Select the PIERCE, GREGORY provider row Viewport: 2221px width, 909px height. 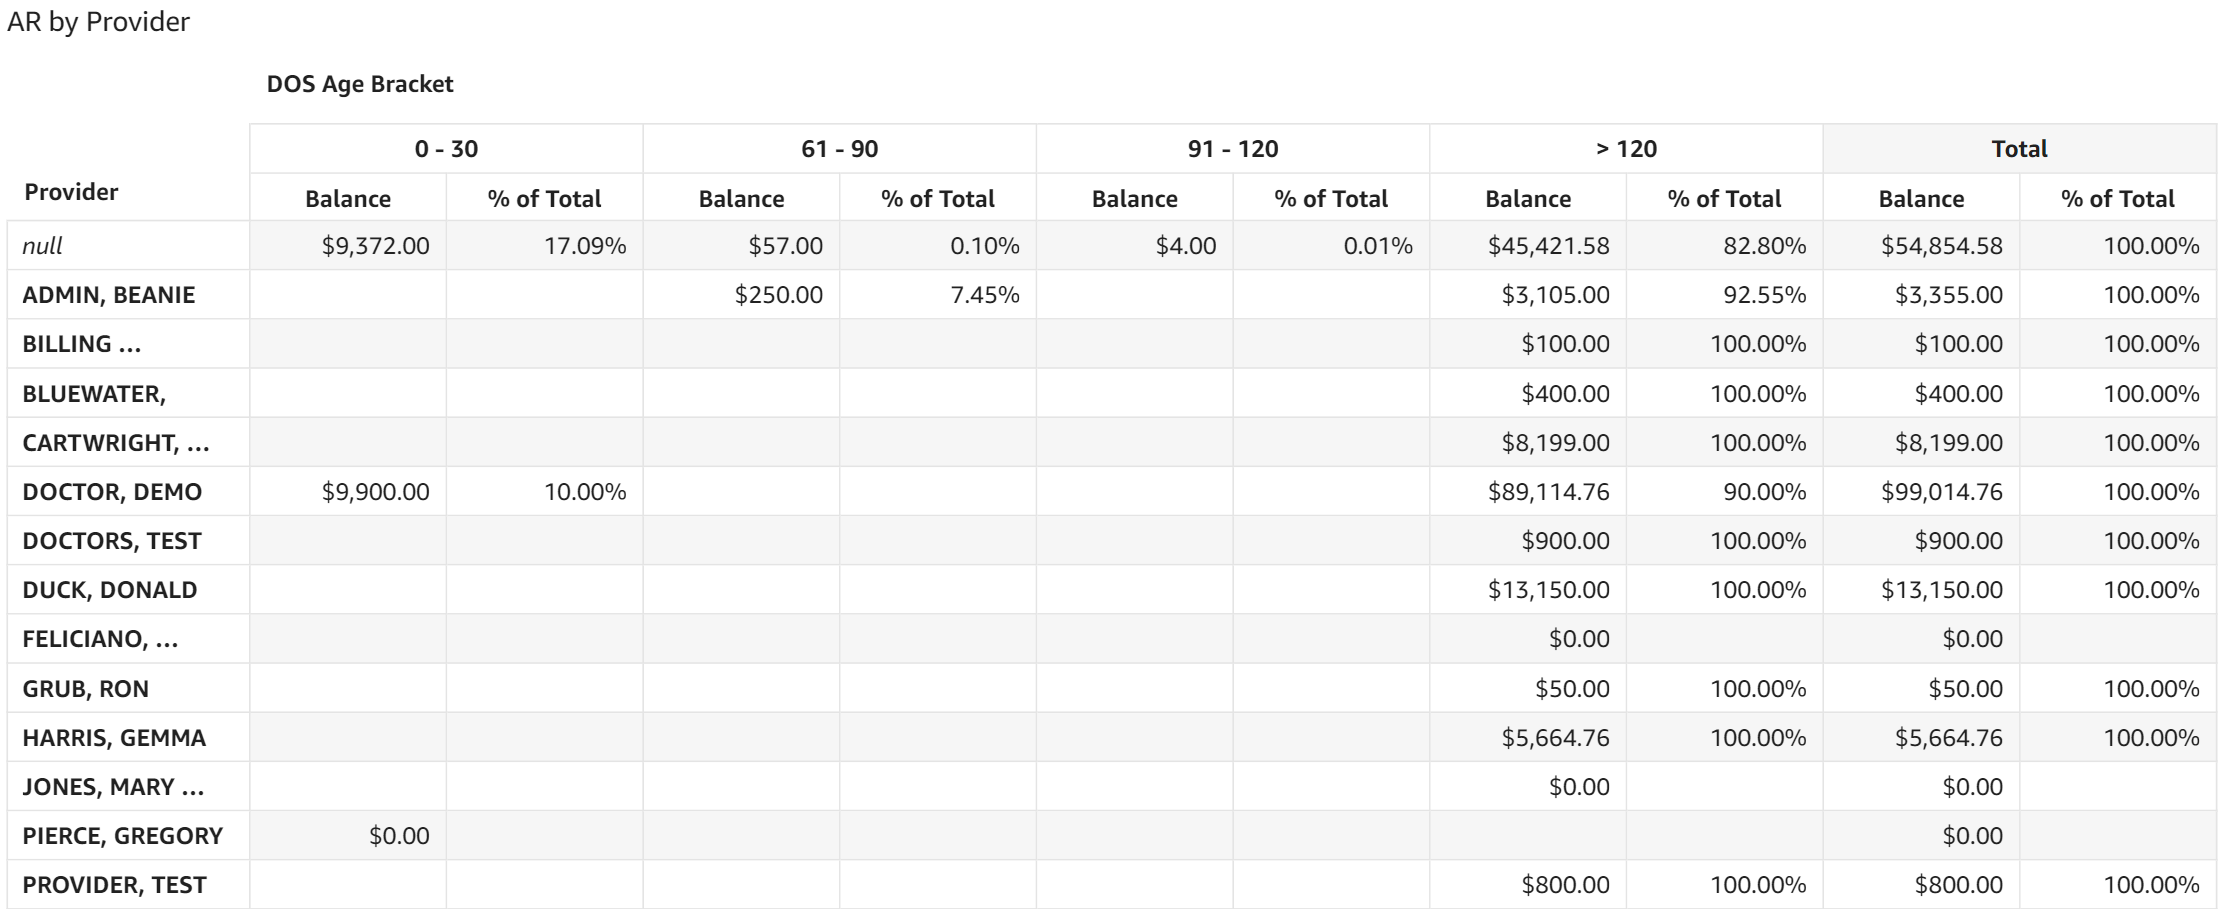click(123, 836)
